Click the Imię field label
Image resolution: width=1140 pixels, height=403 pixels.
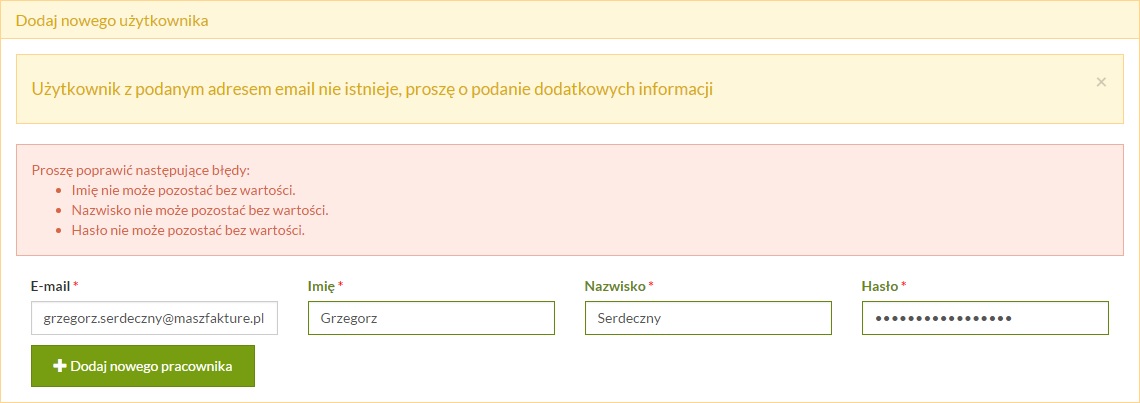coord(321,287)
